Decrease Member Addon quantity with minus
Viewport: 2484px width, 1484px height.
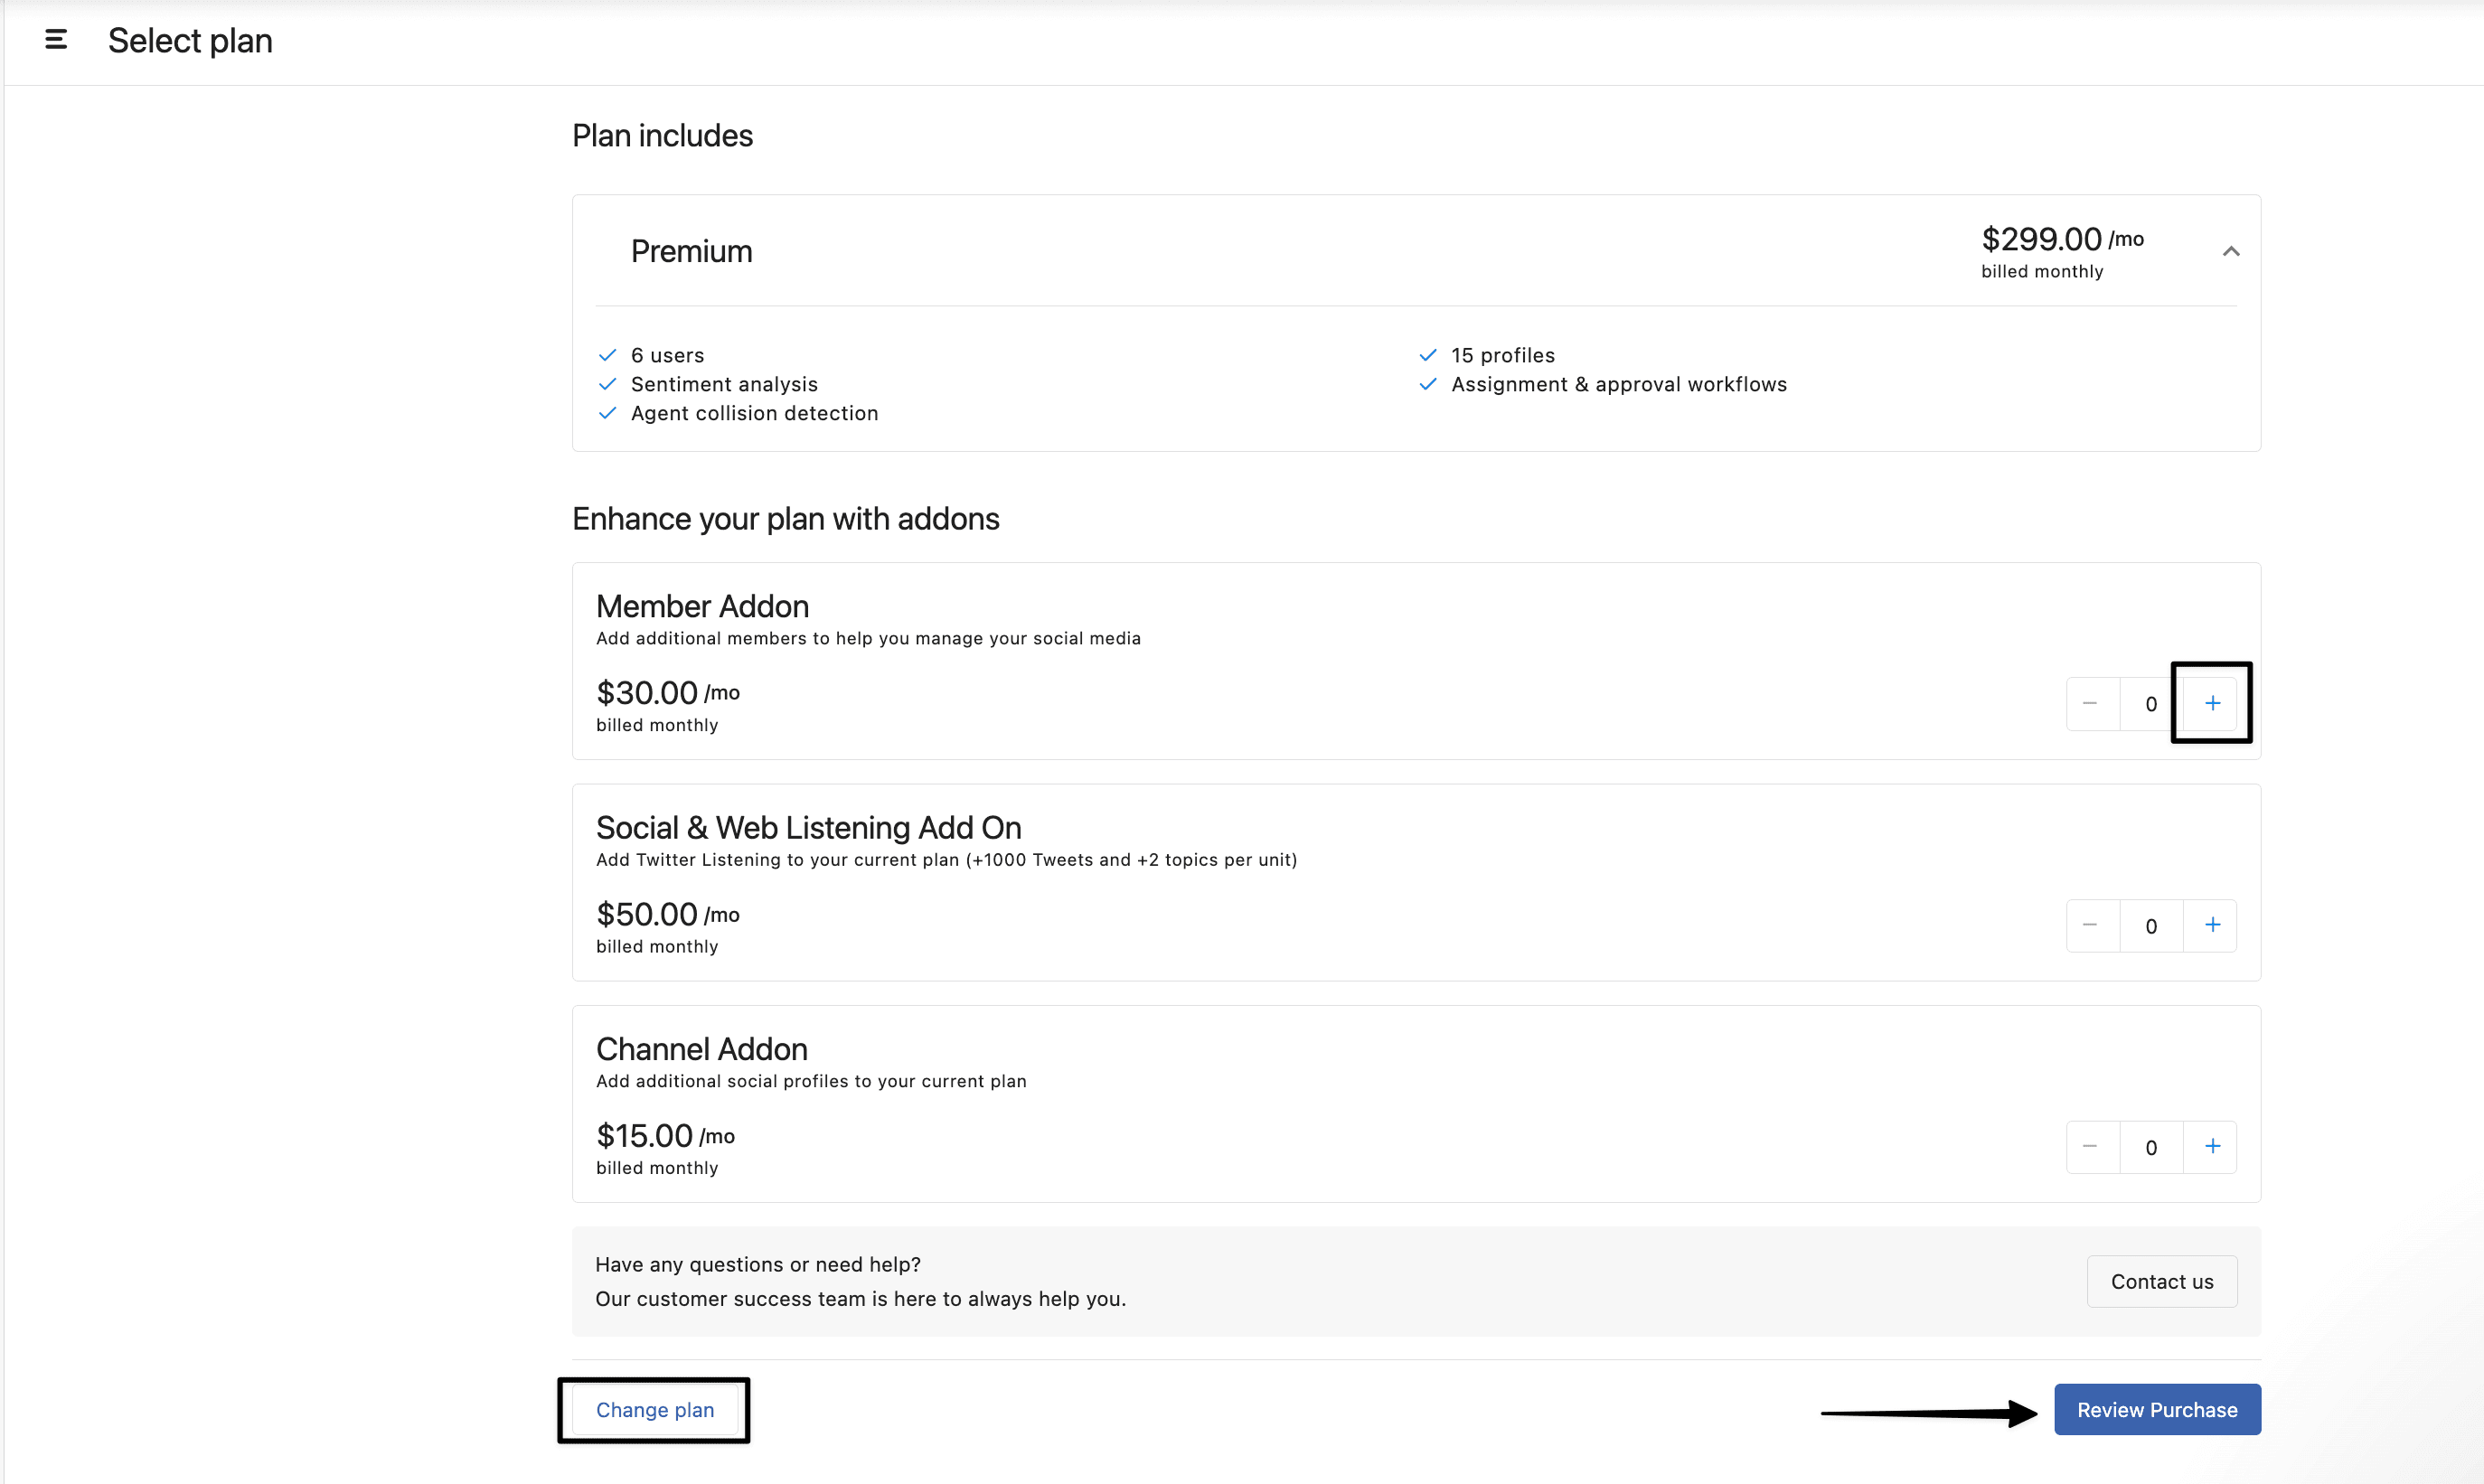tap(2090, 703)
